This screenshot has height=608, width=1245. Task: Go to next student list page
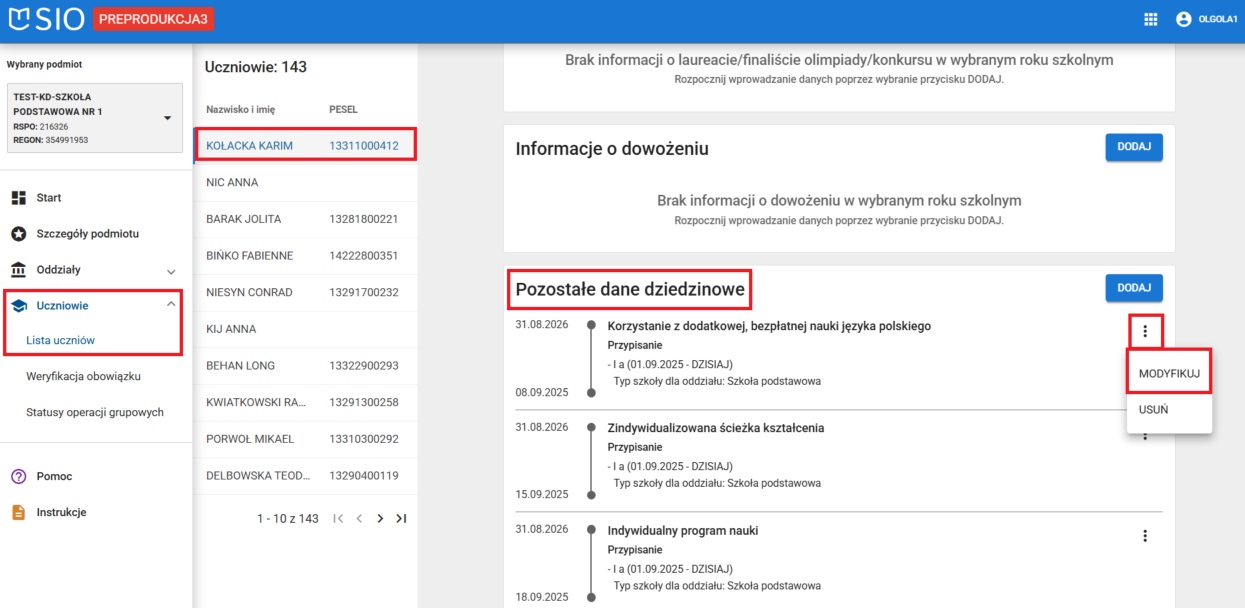click(380, 518)
